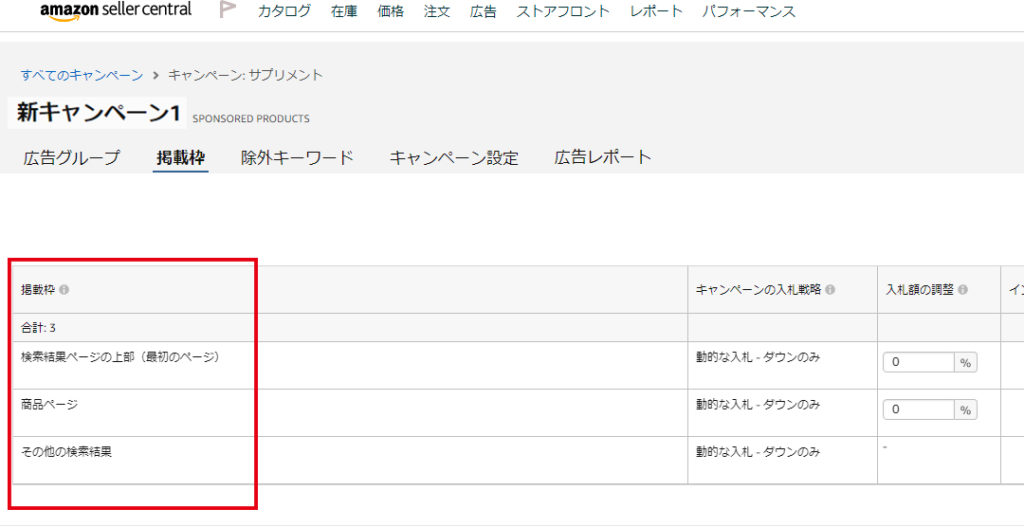Click 動的な入札 - ダウンのみ in 検索結果ページの上部 row
This screenshot has height=527, width=1024.
tap(758, 357)
